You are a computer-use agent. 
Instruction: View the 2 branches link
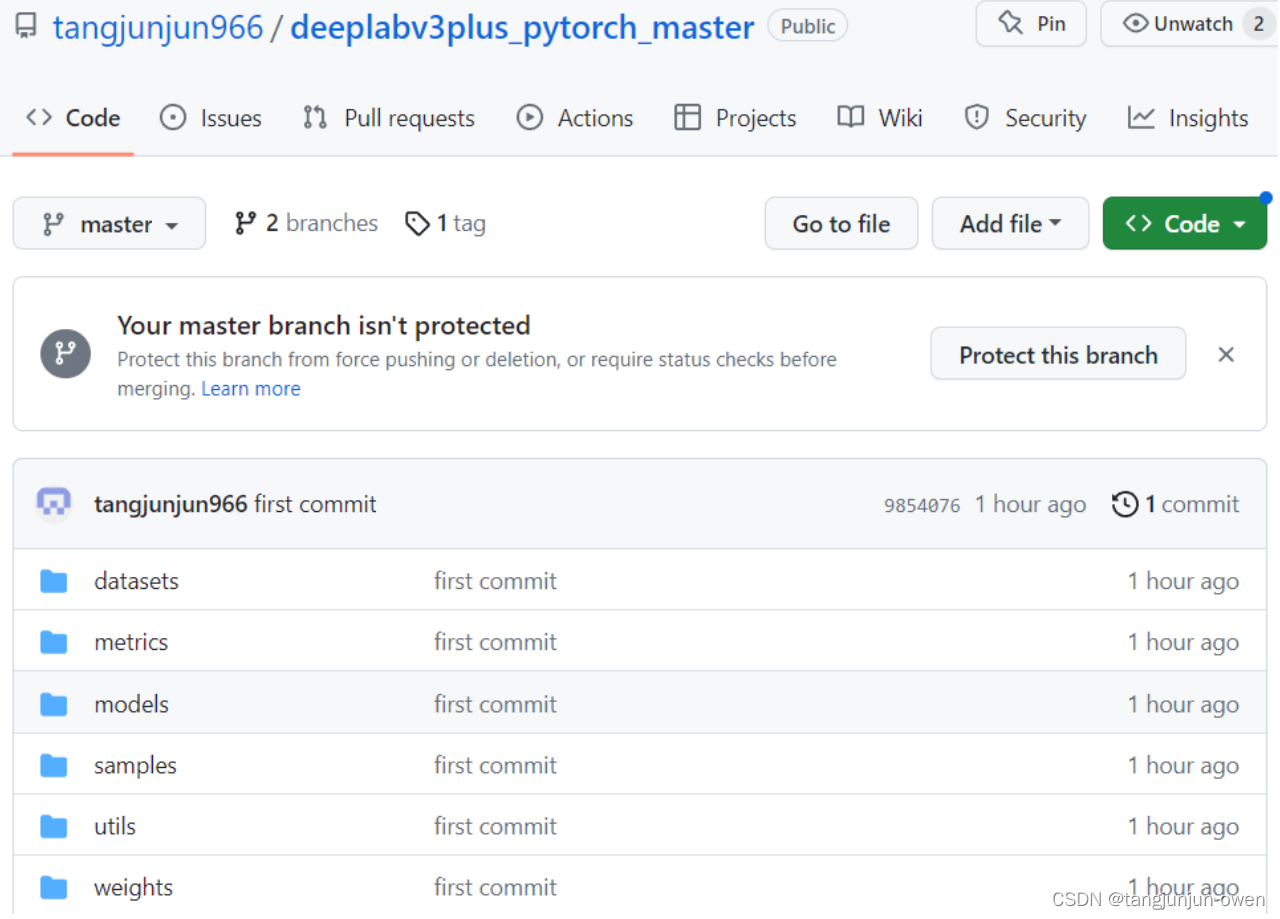click(x=306, y=223)
